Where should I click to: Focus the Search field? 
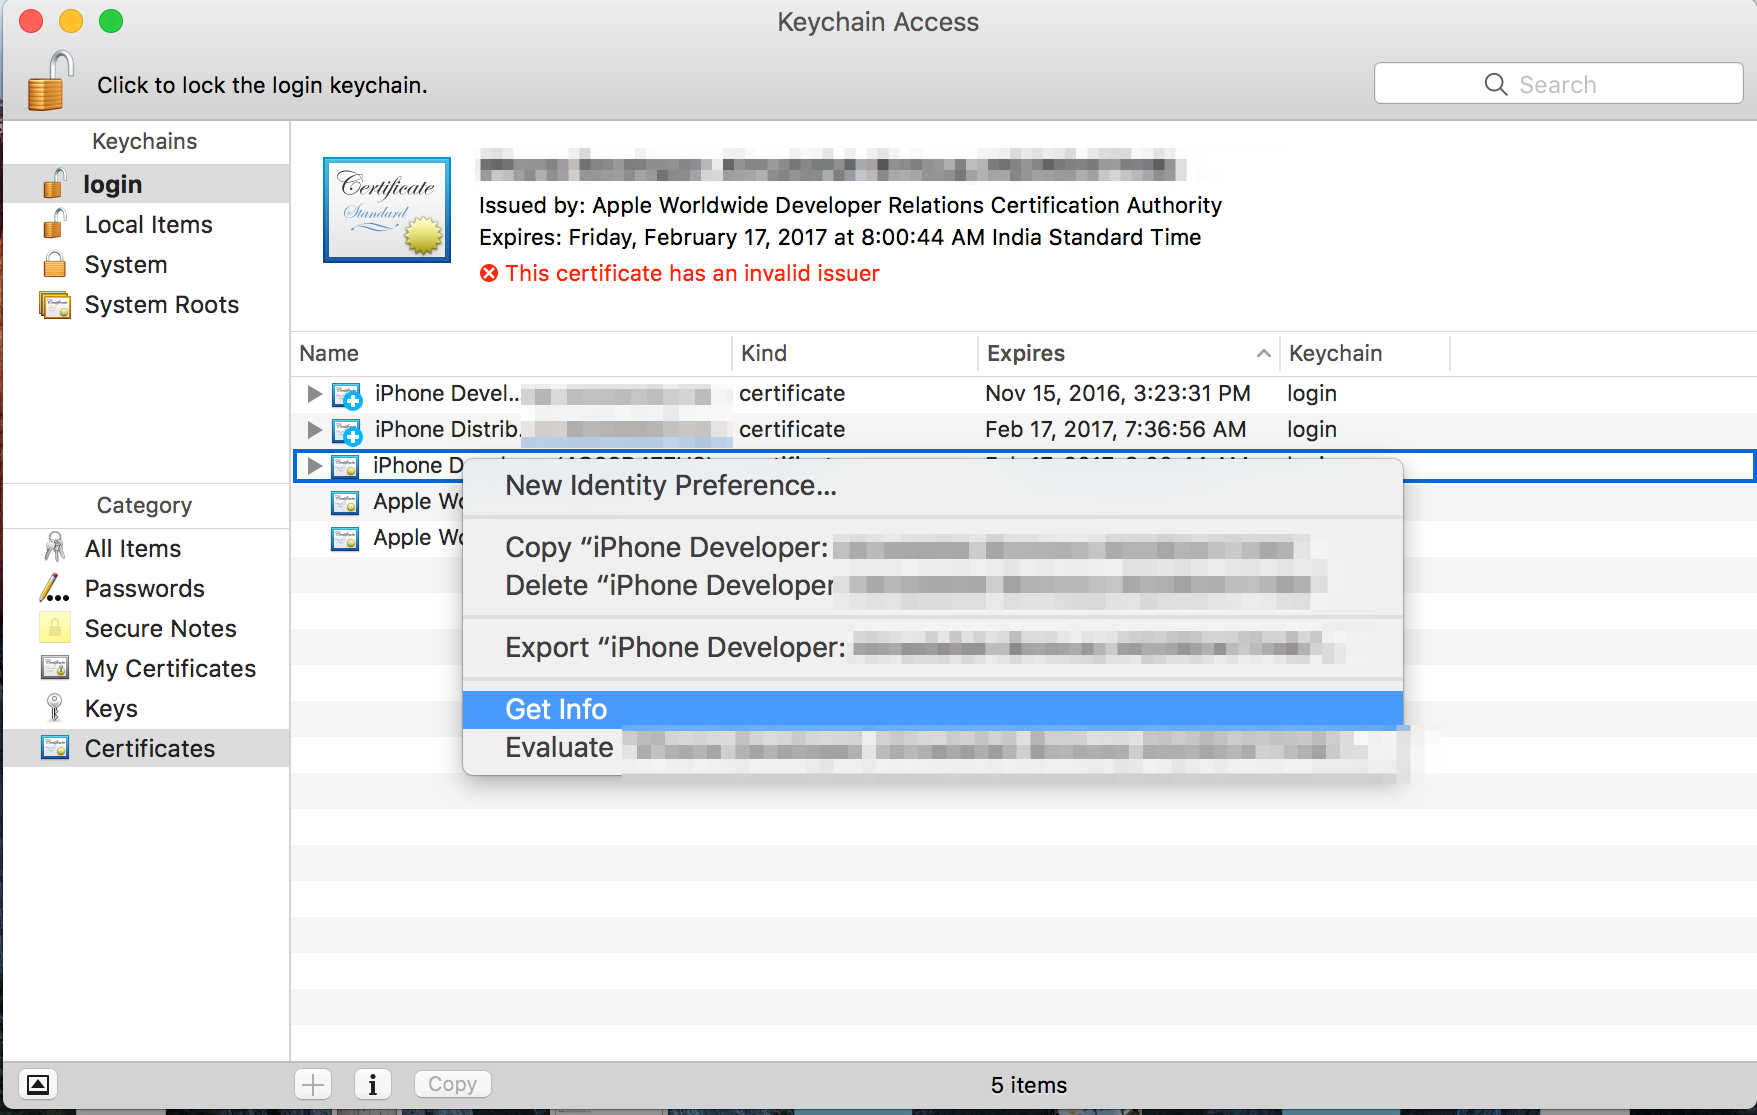(x=1558, y=84)
